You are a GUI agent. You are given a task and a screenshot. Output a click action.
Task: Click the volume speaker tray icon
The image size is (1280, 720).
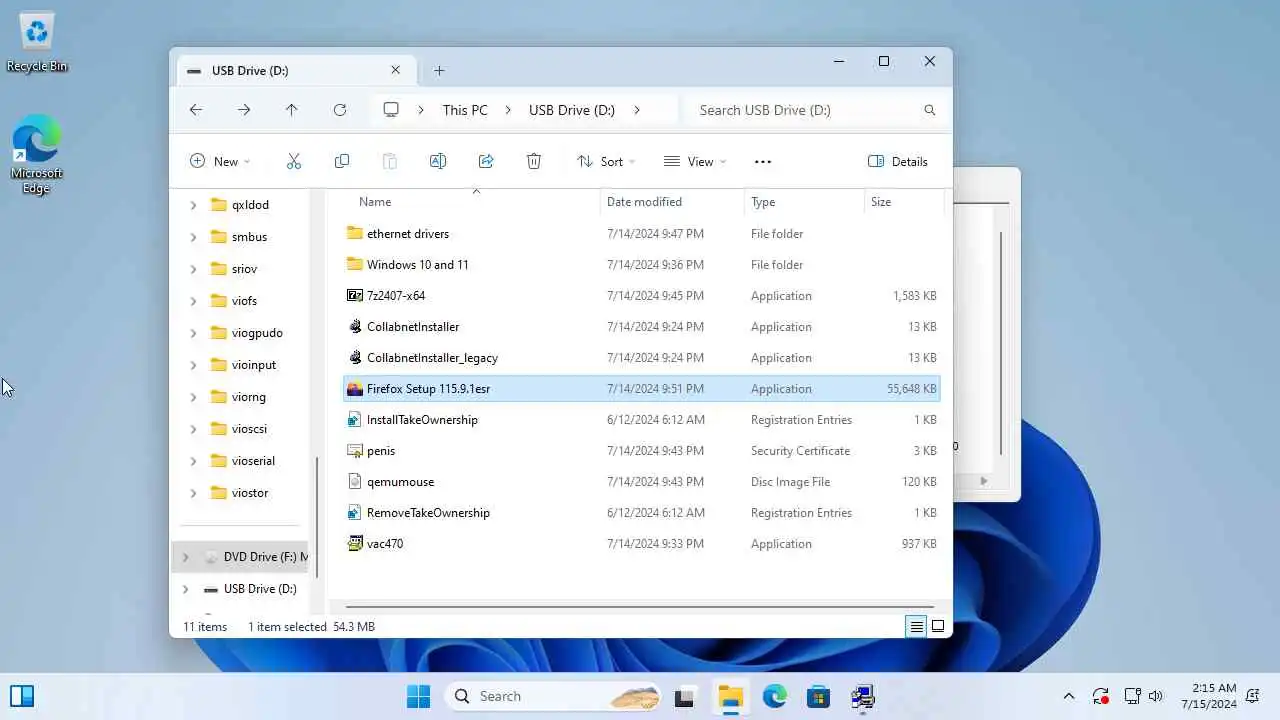tap(1156, 697)
